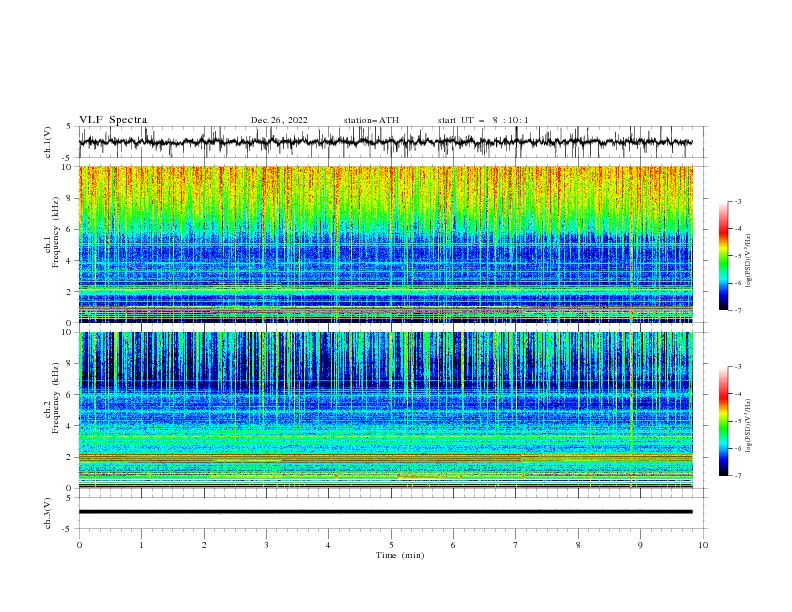Click the '-5' tick on the ch.1(V) axis
Viewport: 792px width, 612px height.
pyautogui.click(x=68, y=158)
